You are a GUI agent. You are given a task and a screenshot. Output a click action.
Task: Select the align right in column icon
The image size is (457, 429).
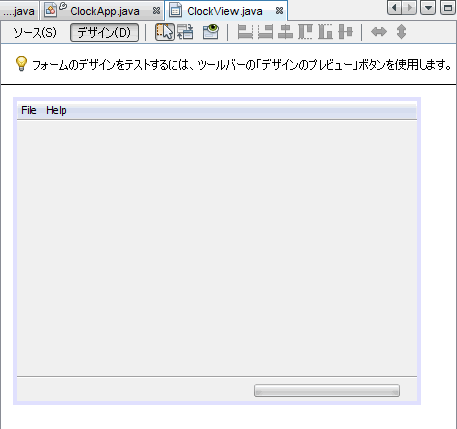pyautogui.click(x=265, y=32)
